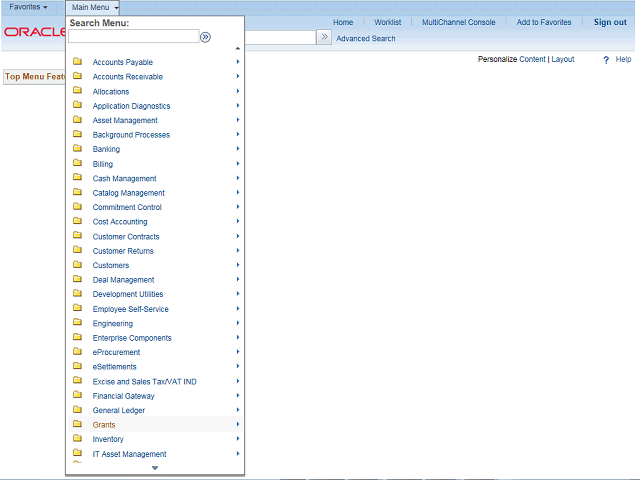640x480 pixels.
Task: Click the menu scroll-up arrow
Action: [x=238, y=49]
